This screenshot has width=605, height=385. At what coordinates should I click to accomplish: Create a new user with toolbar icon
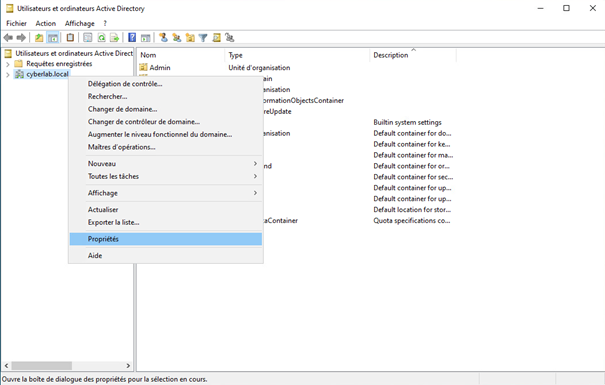[x=163, y=38]
